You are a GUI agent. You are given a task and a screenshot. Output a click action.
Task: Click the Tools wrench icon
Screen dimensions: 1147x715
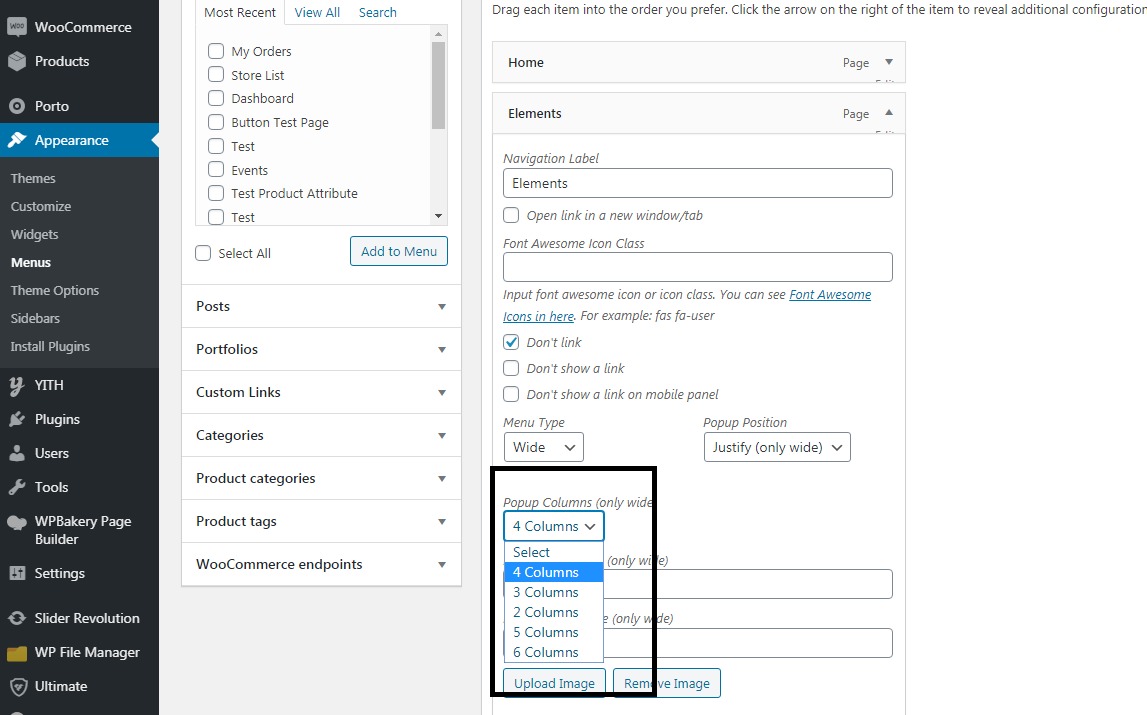[17, 487]
